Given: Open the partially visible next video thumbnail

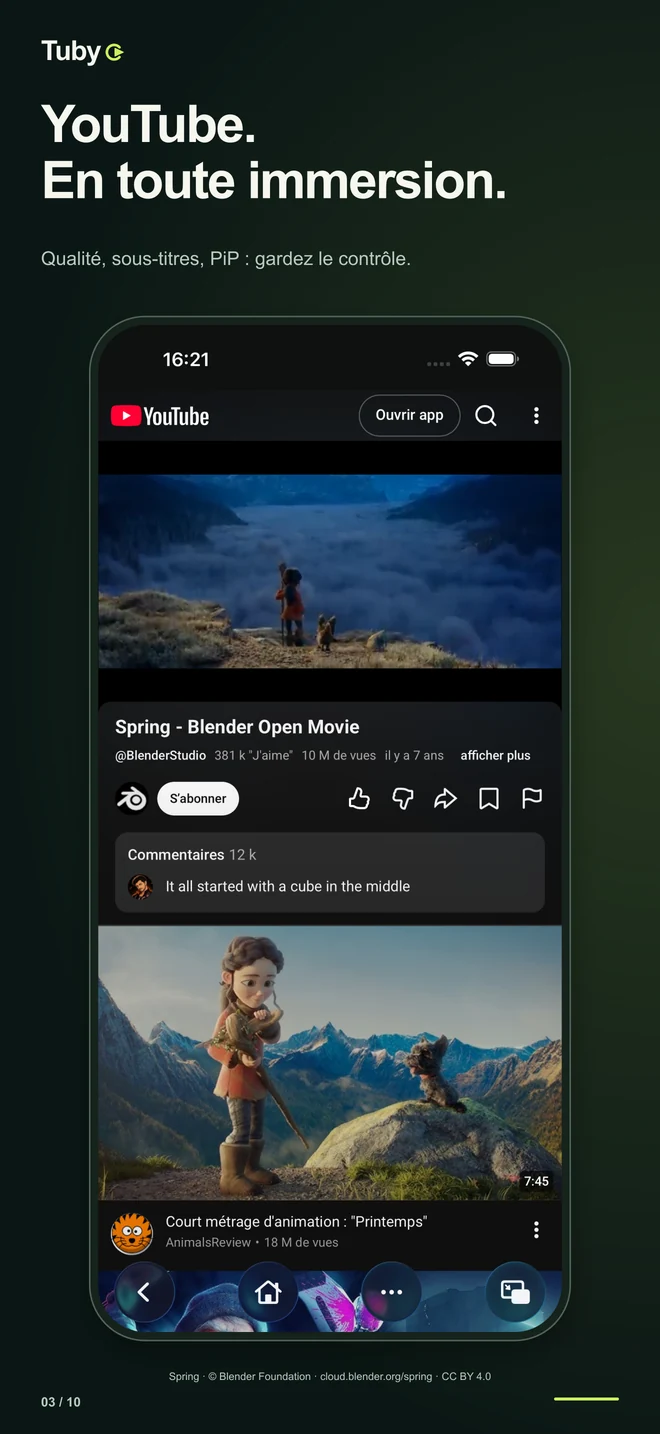Looking at the screenshot, I should (x=330, y=1301).
